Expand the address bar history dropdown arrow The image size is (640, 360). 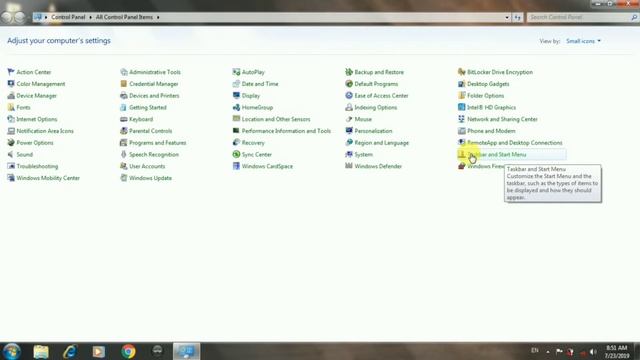[x=507, y=17]
